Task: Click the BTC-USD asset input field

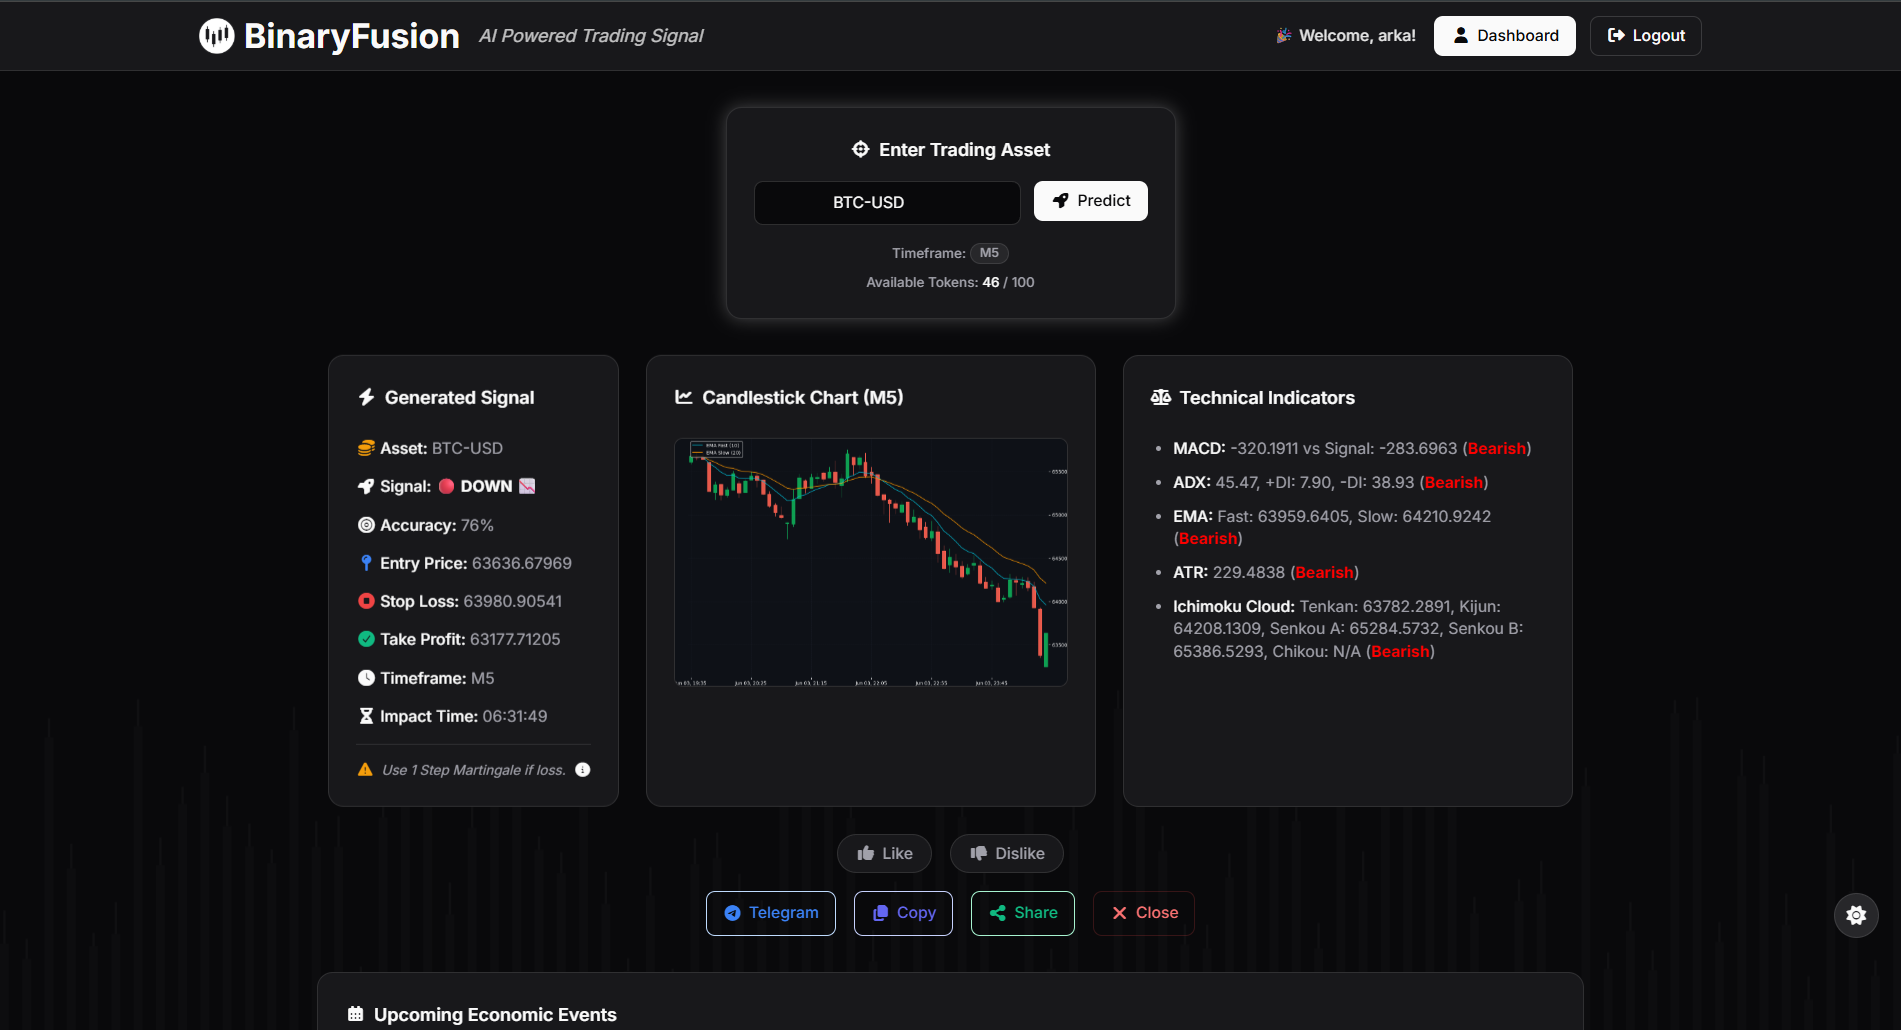Action: coord(887,202)
